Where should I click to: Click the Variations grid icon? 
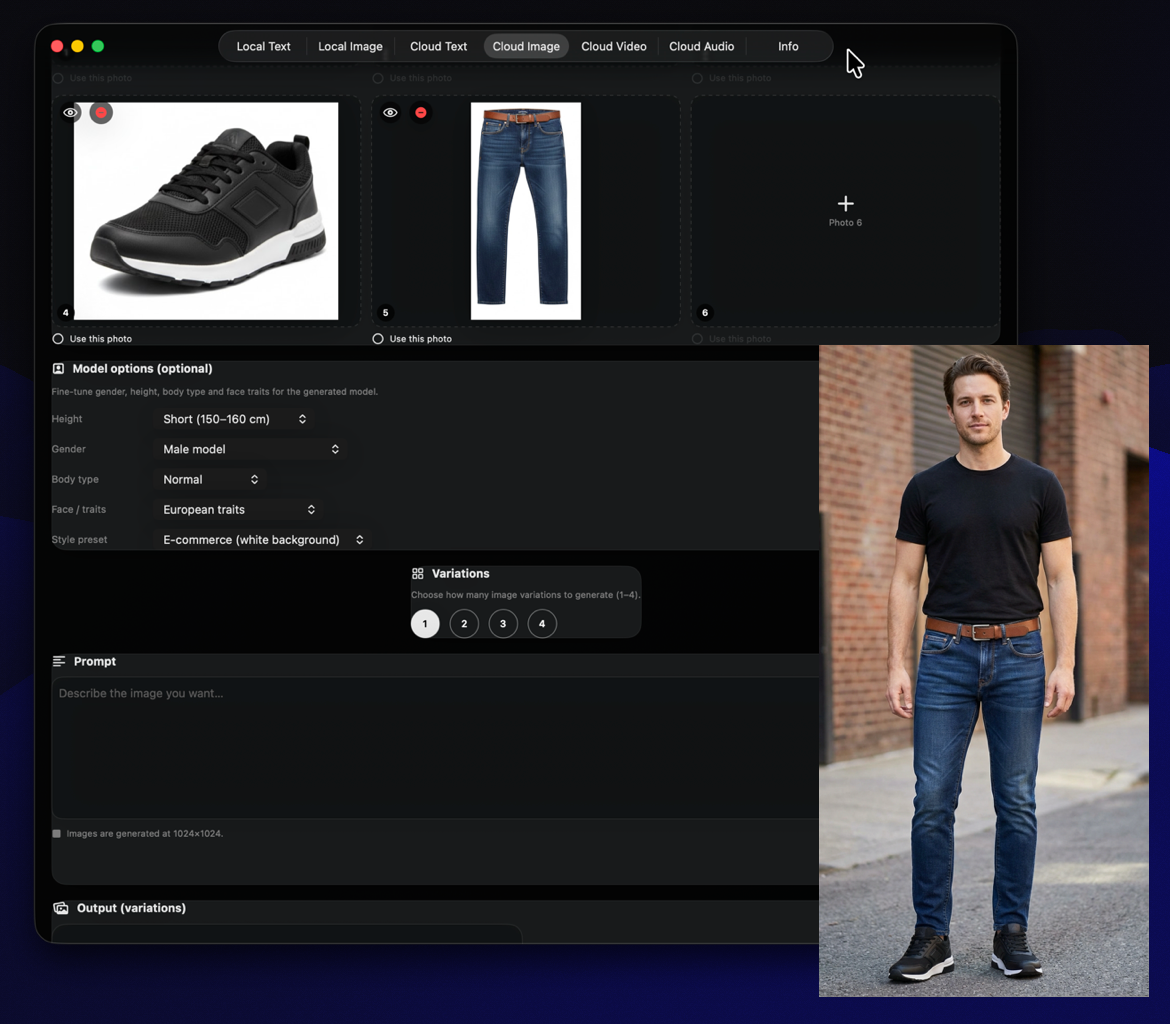[418, 574]
